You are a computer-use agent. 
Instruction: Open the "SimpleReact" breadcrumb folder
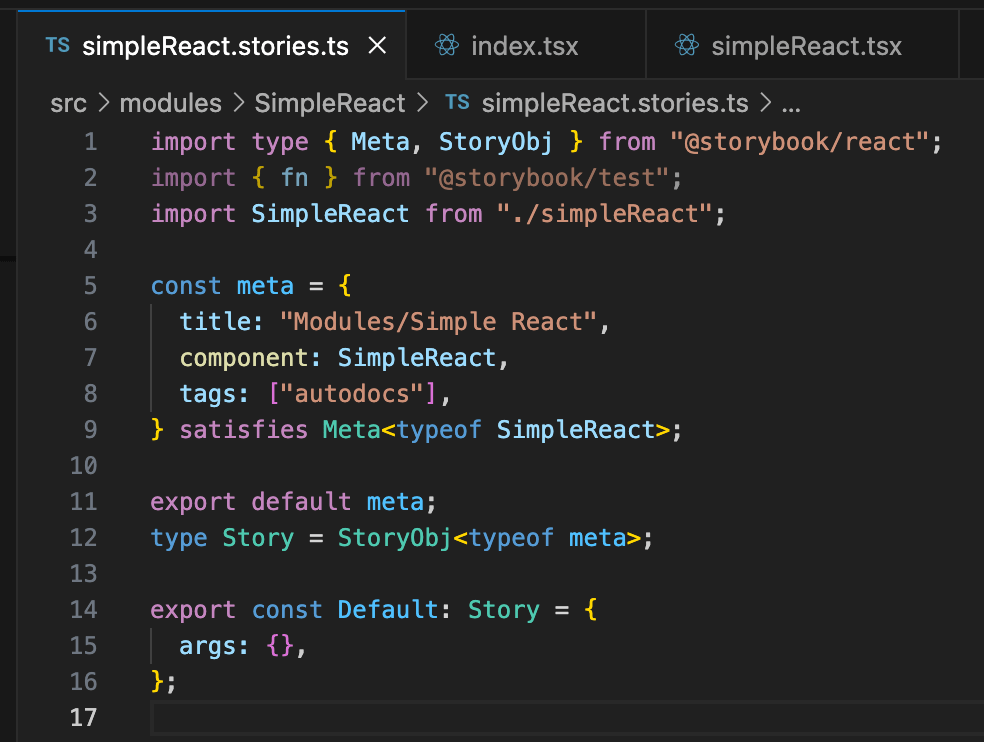330,103
